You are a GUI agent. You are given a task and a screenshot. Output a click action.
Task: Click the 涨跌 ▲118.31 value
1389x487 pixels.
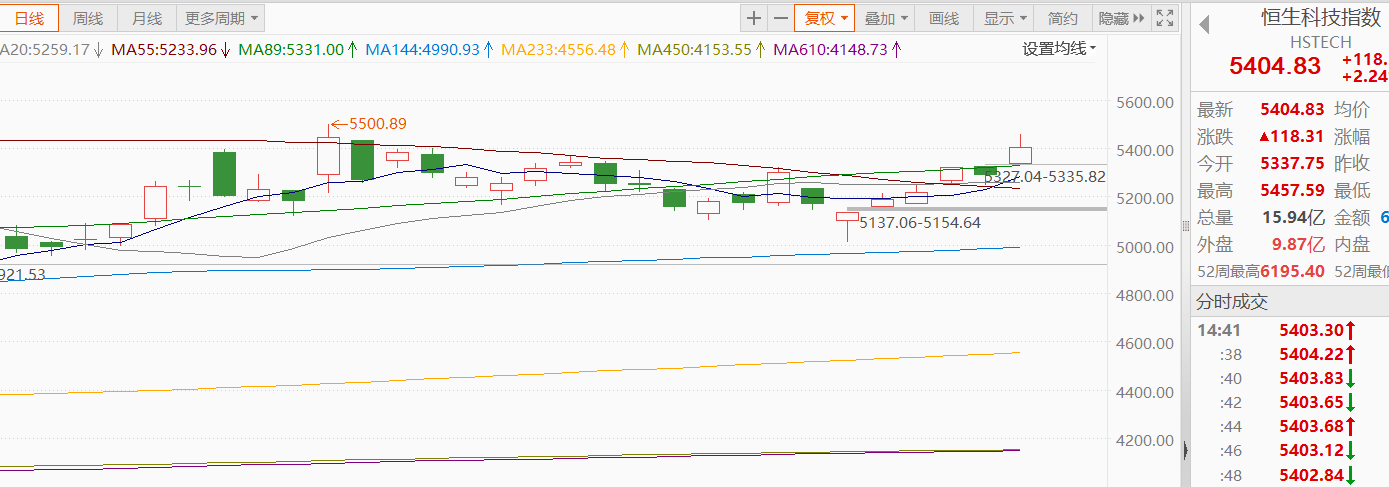coord(1292,137)
